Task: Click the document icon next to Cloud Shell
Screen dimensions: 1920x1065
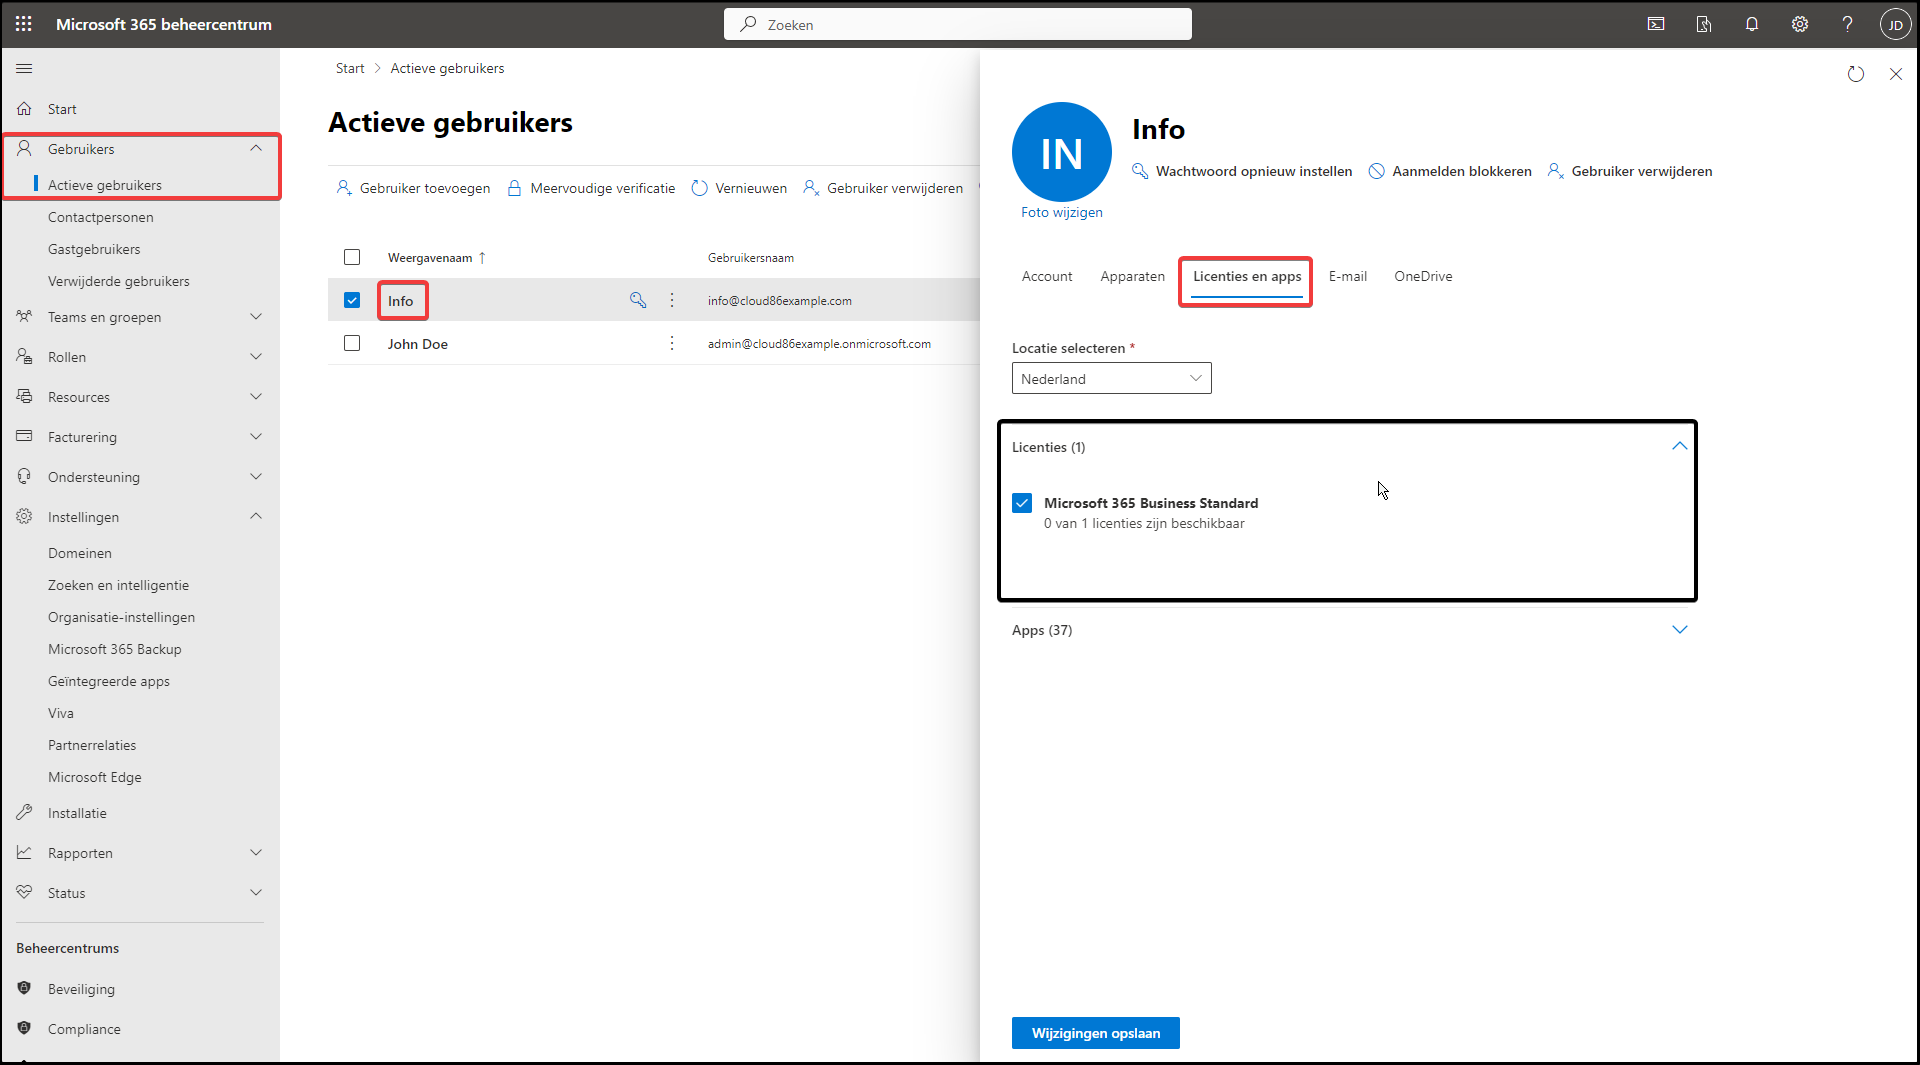Action: [x=1704, y=24]
